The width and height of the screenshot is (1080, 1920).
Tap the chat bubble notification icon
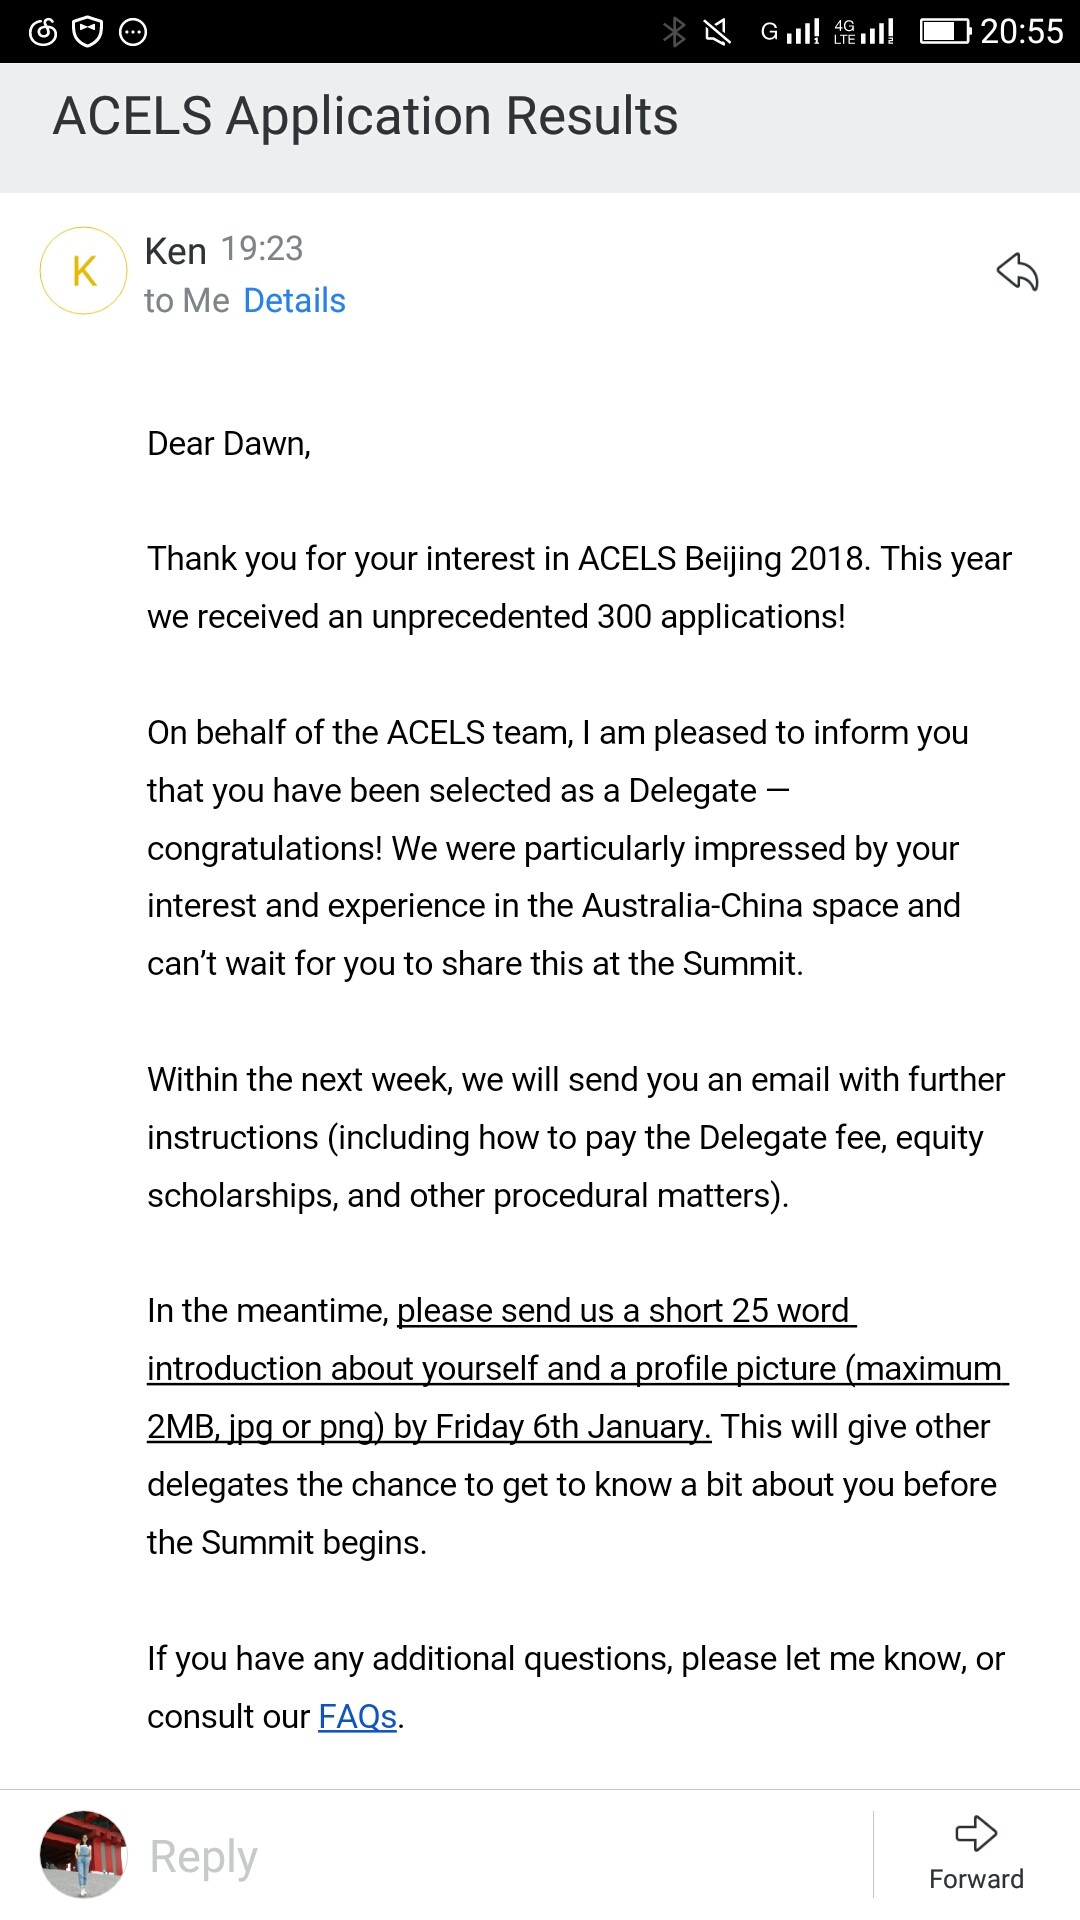click(x=133, y=32)
